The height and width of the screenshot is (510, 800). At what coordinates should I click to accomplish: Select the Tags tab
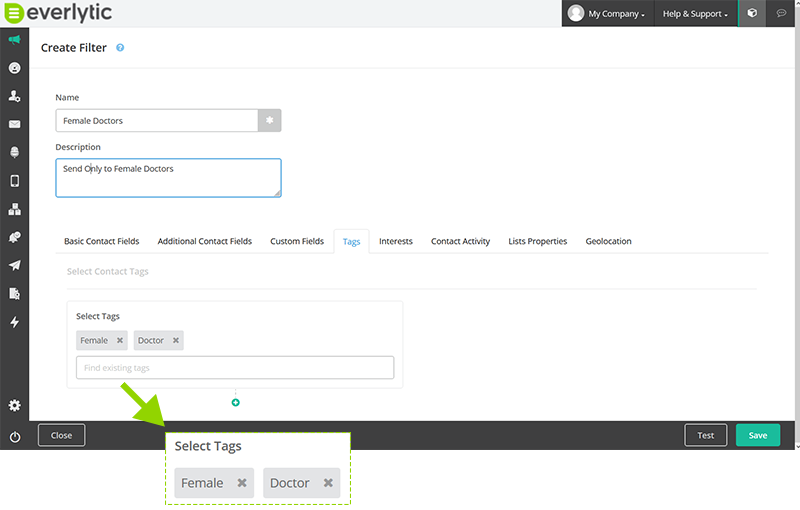pos(352,241)
